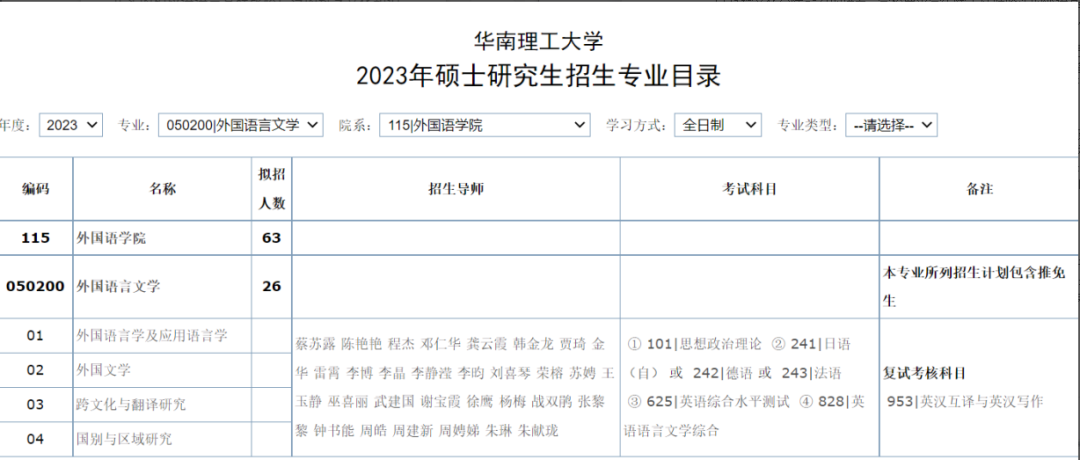Click the enrollment number 26
1080x460 pixels.
coord(271,286)
